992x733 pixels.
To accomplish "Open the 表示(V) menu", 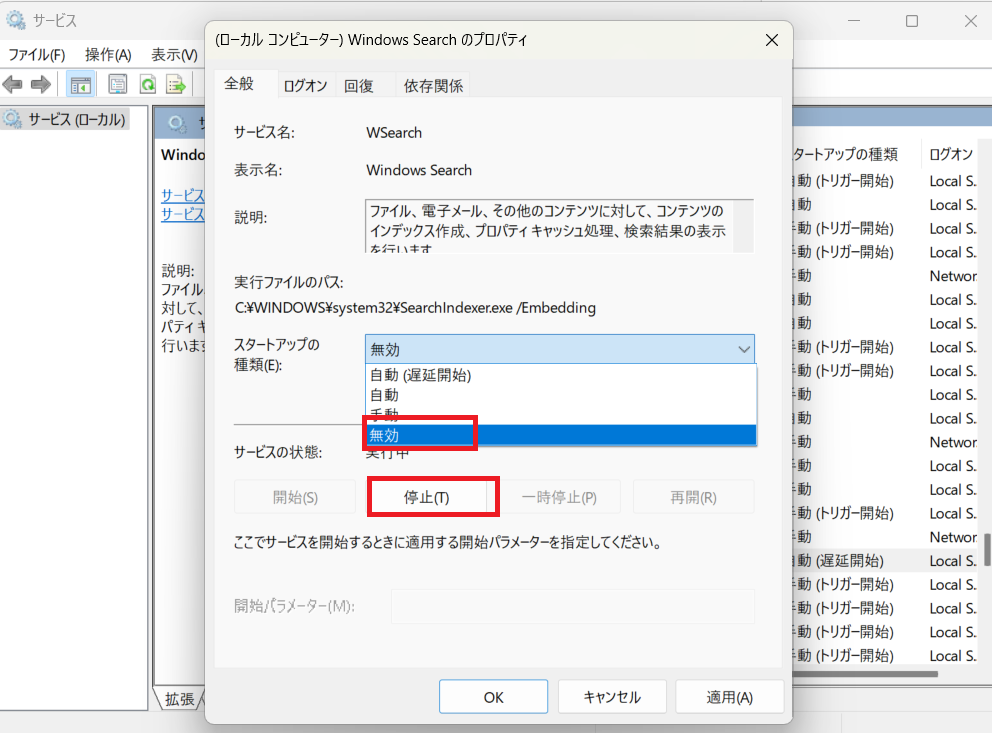I will pyautogui.click(x=174, y=55).
